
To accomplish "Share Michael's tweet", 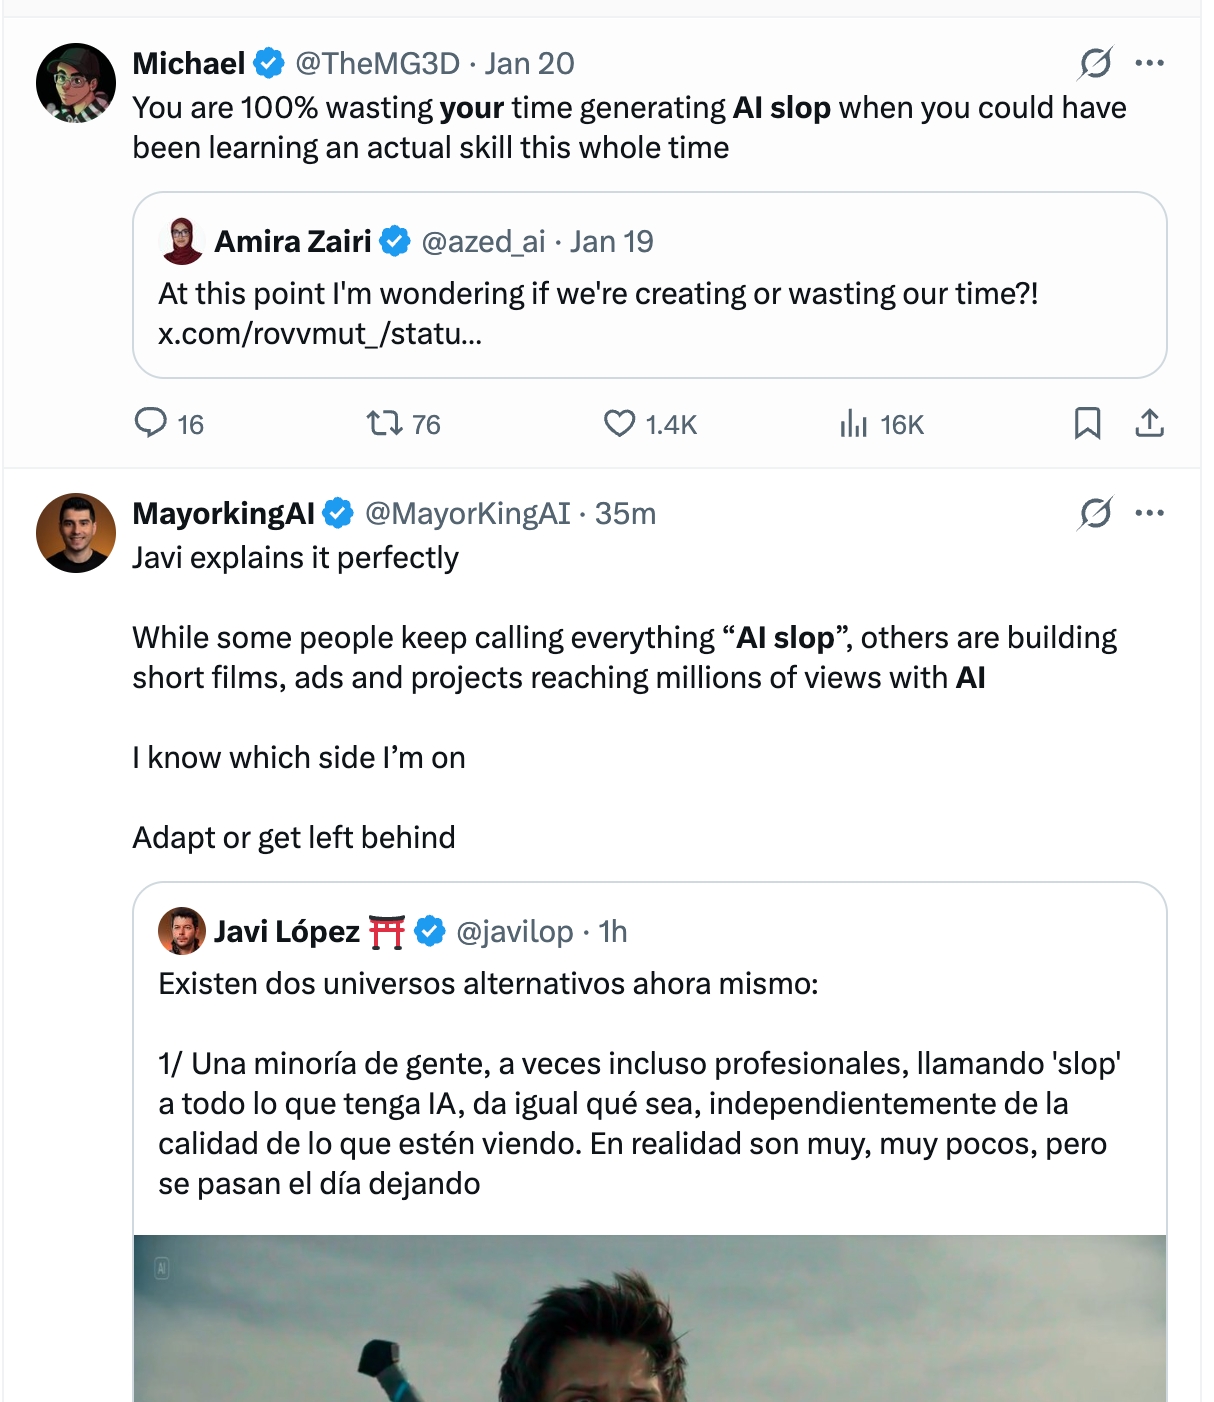I will pos(1151,424).
